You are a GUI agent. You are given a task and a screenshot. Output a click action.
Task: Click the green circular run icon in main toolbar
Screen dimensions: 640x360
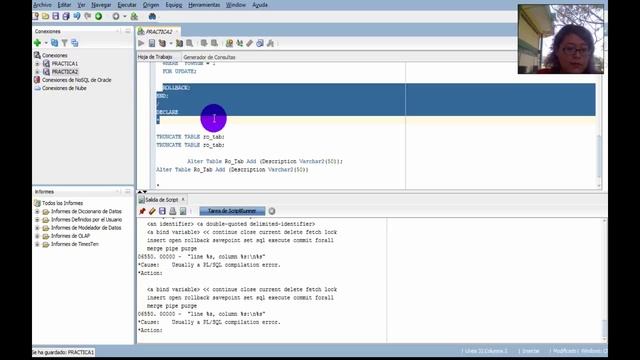click(98, 16)
